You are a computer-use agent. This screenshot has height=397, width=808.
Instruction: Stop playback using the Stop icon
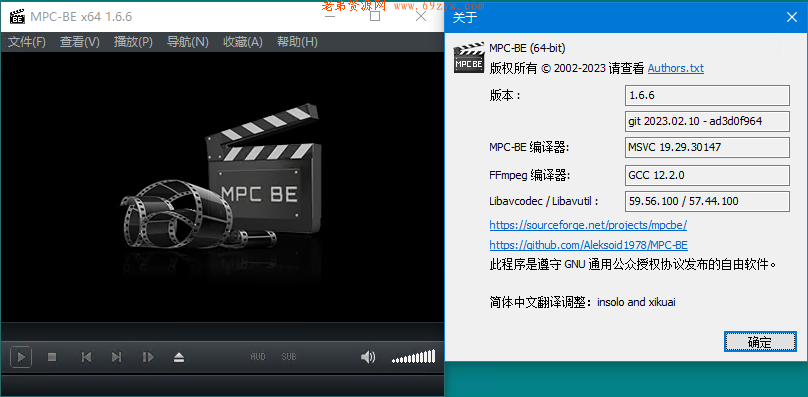pyautogui.click(x=52, y=357)
